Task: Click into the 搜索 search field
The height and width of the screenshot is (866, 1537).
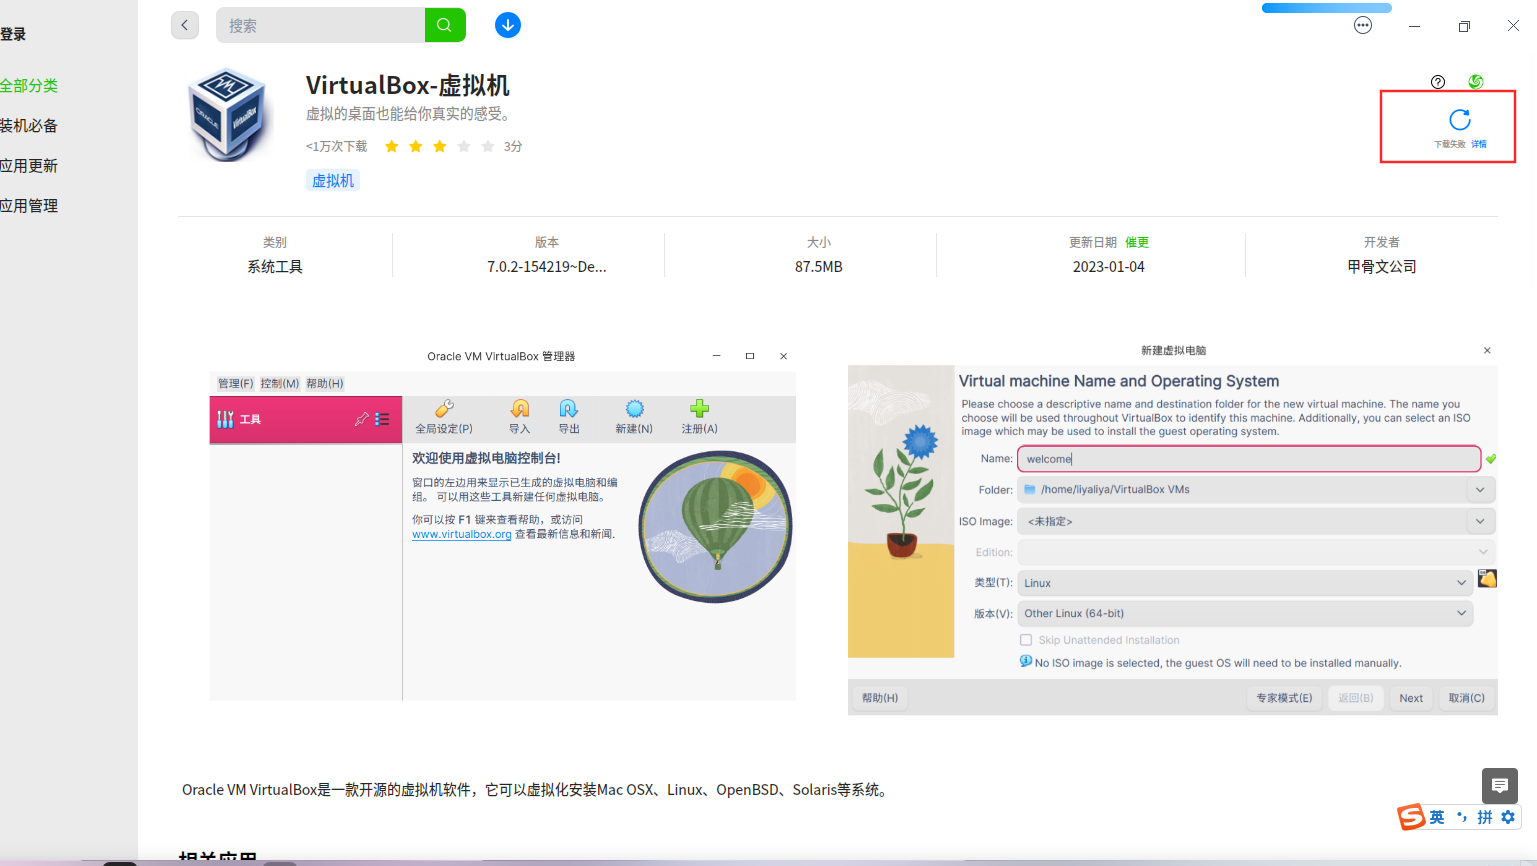Action: click(320, 25)
